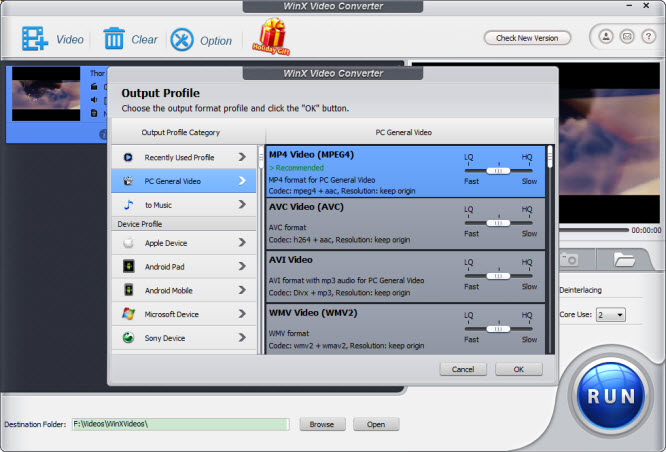This screenshot has width=666, height=452.
Task: Select the to Music category
Action: pos(184,205)
